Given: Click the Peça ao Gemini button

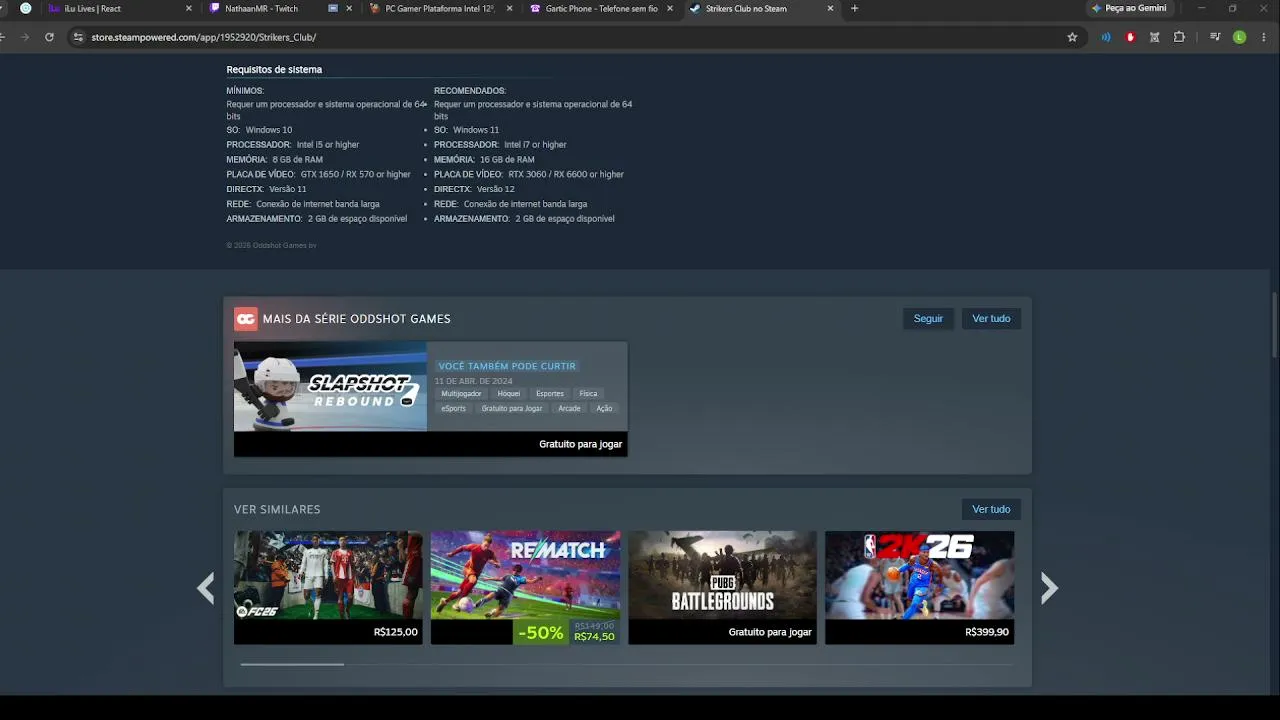Looking at the screenshot, I should (1129, 8).
